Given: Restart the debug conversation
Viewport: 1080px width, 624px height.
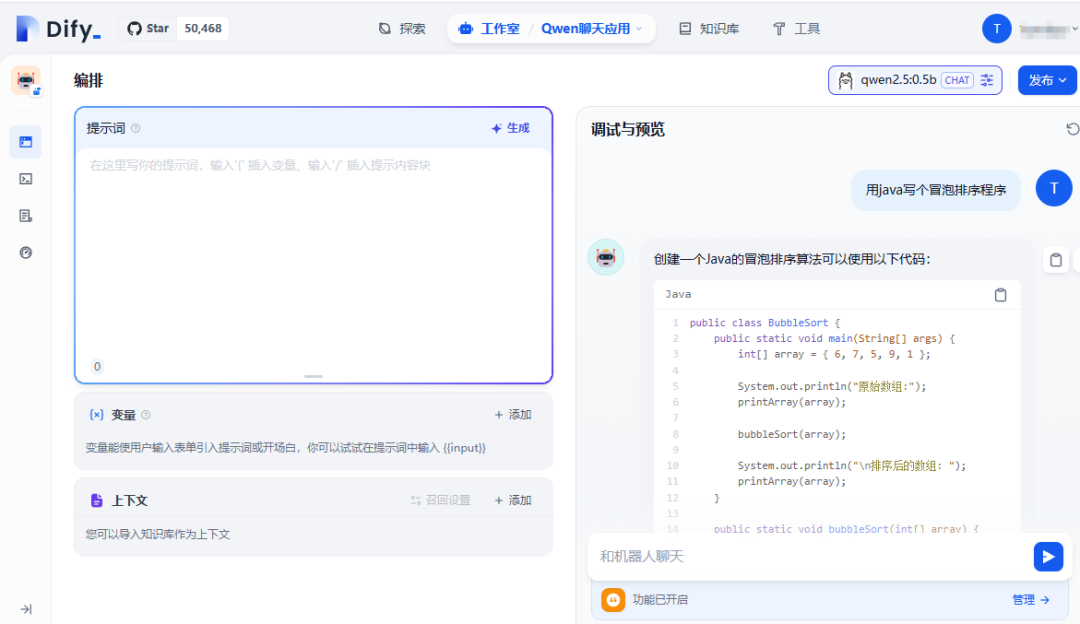Looking at the screenshot, I should [x=1072, y=129].
